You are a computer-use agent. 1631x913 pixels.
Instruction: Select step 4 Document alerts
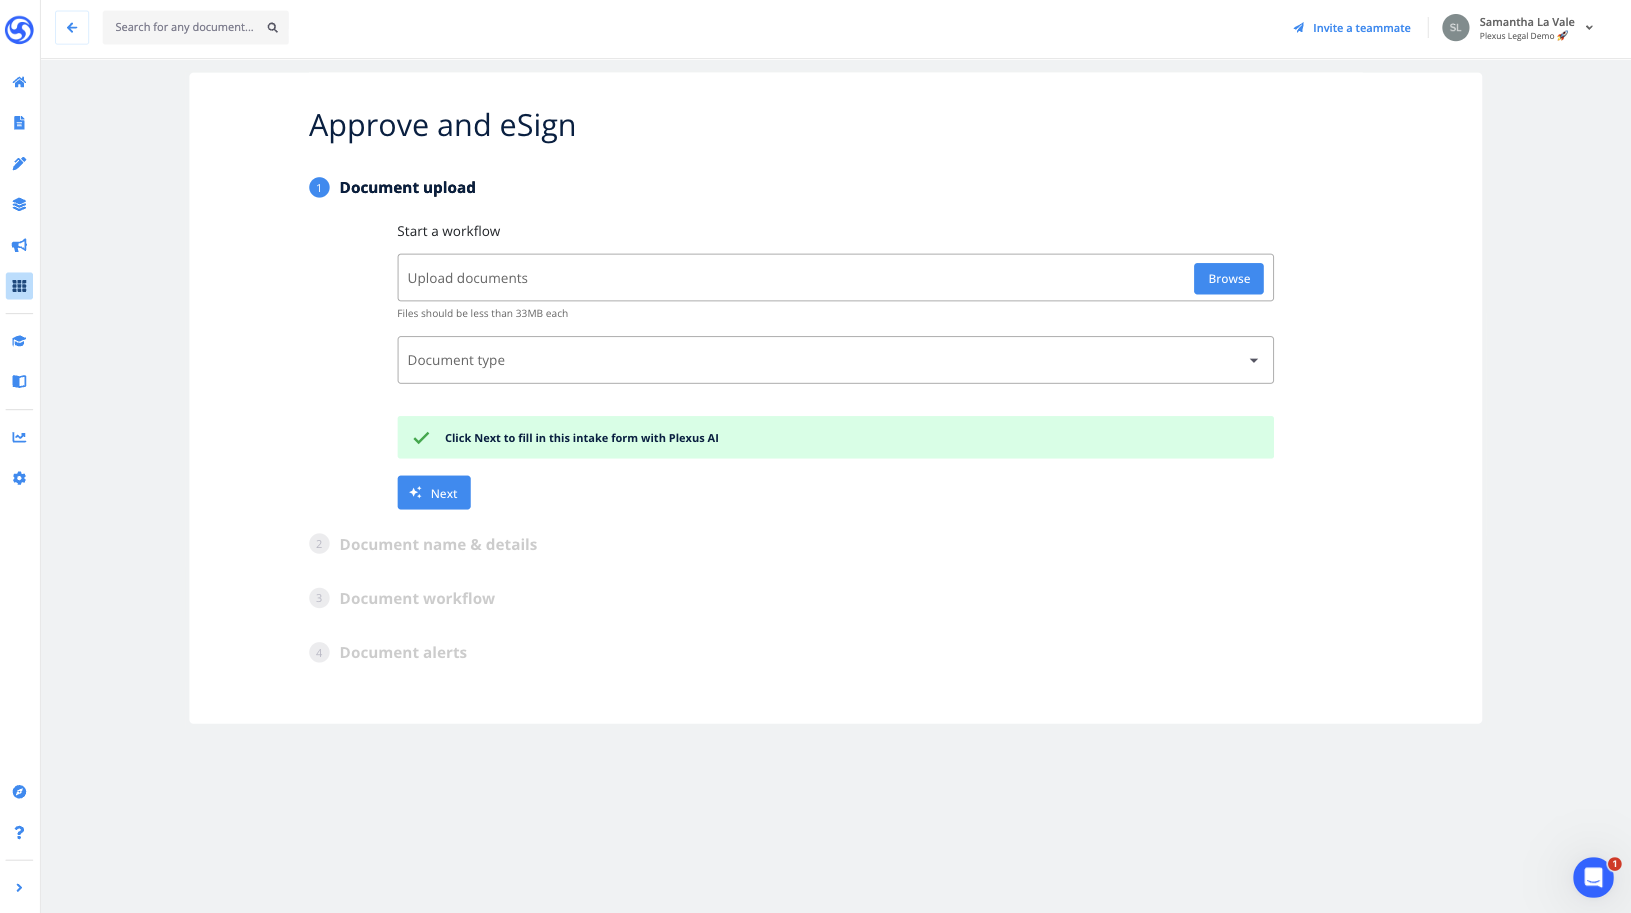388,652
